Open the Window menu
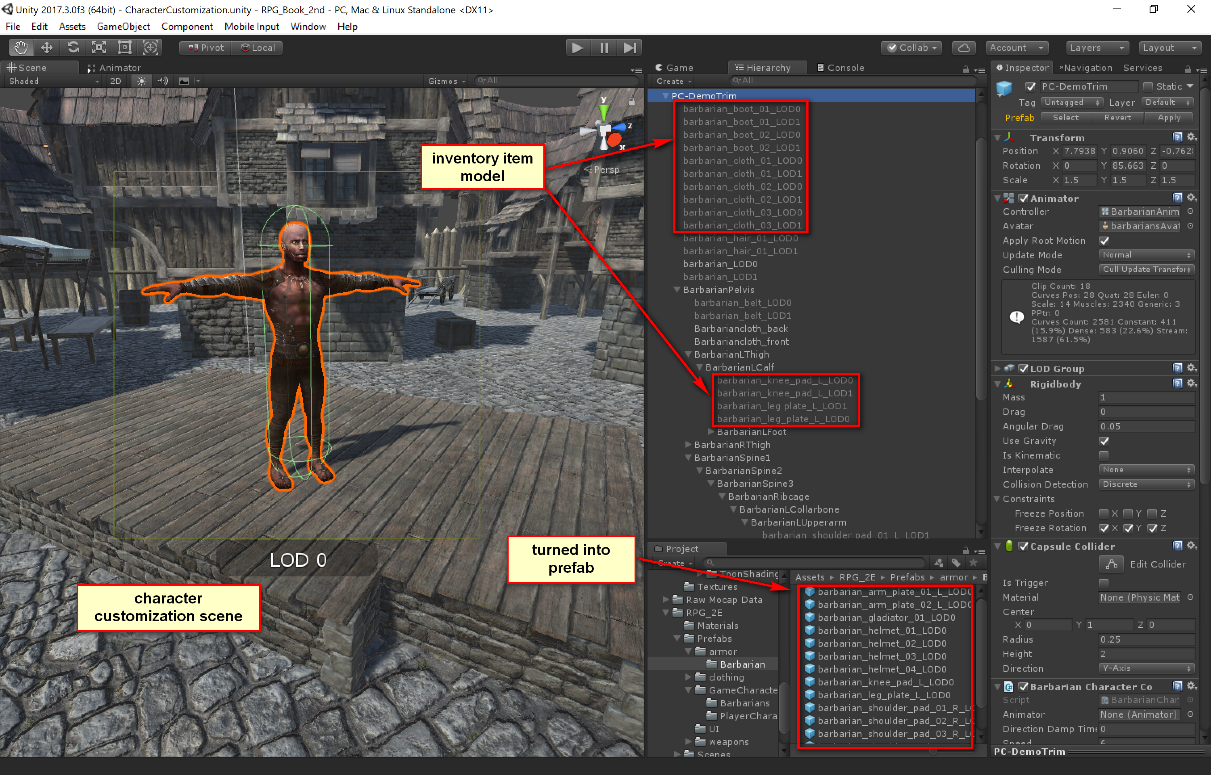 pyautogui.click(x=308, y=27)
